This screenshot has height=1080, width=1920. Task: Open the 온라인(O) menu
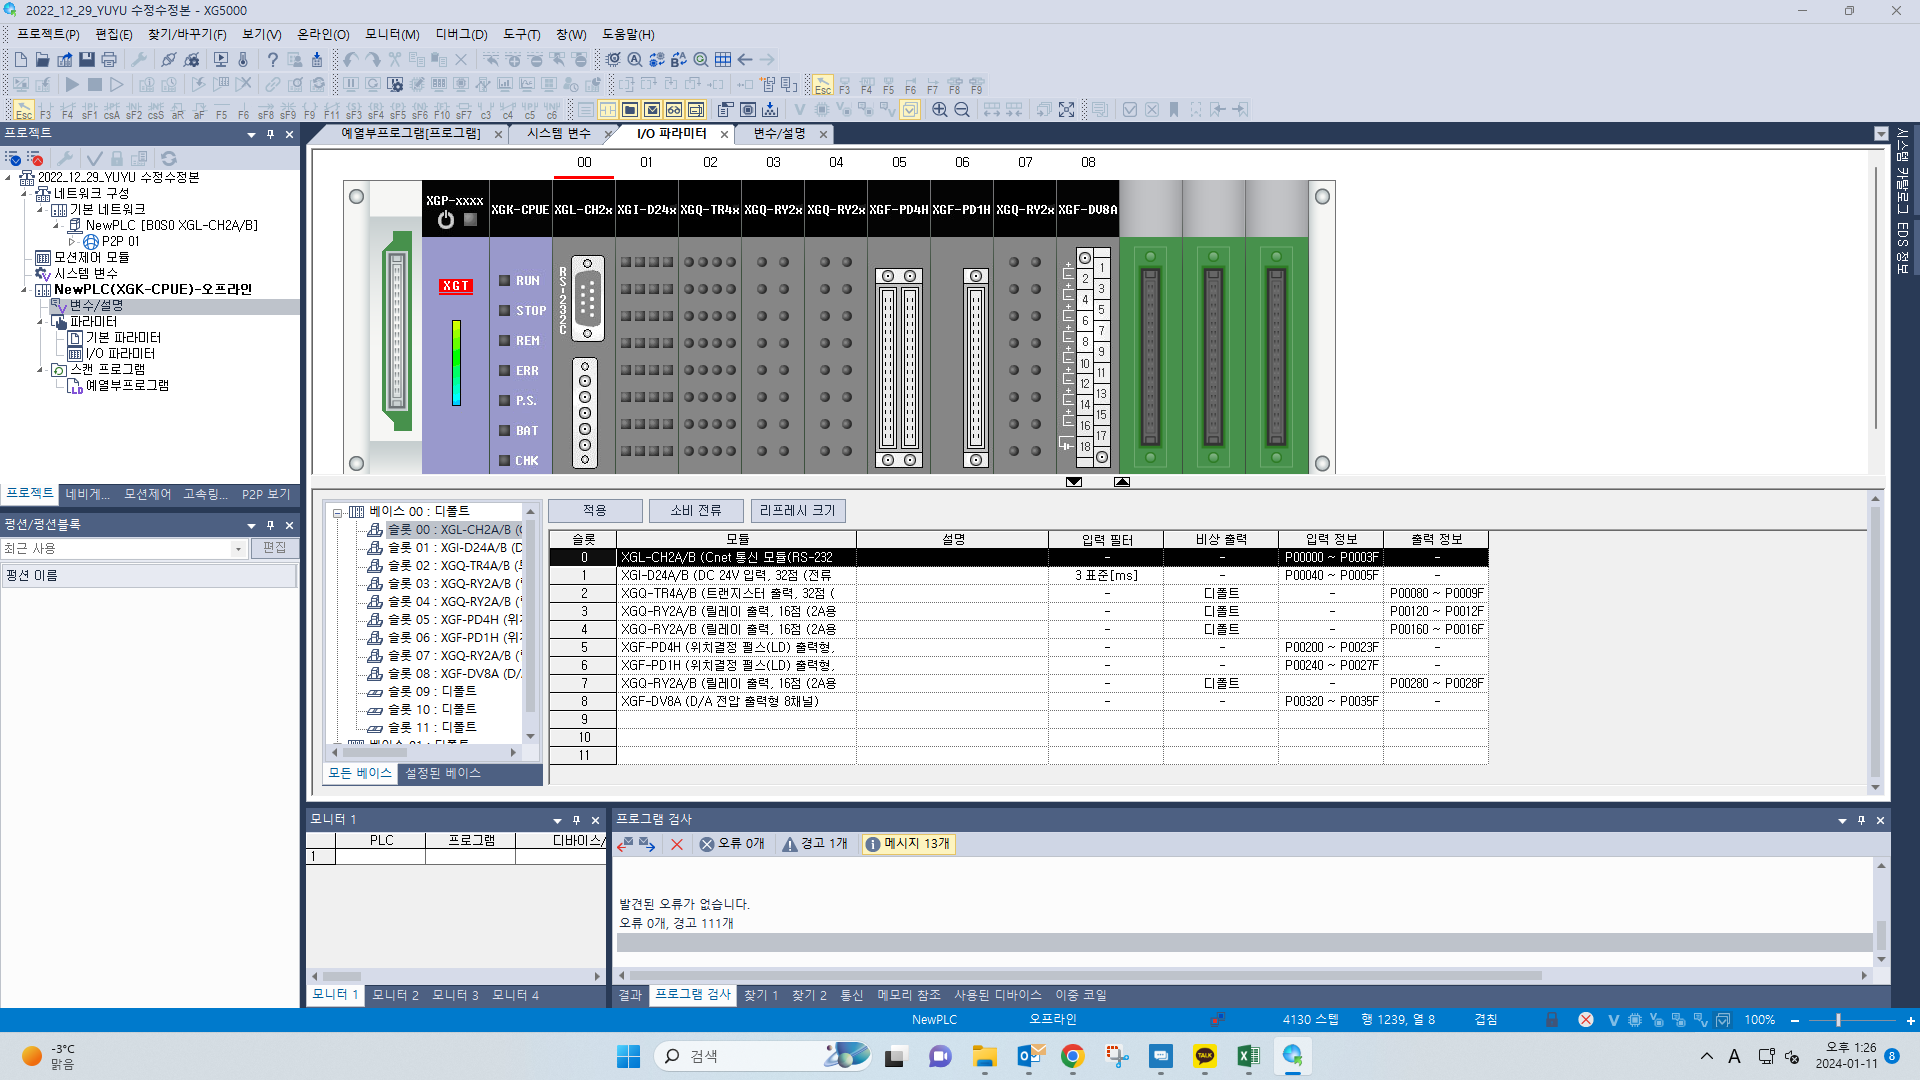coord(323,35)
